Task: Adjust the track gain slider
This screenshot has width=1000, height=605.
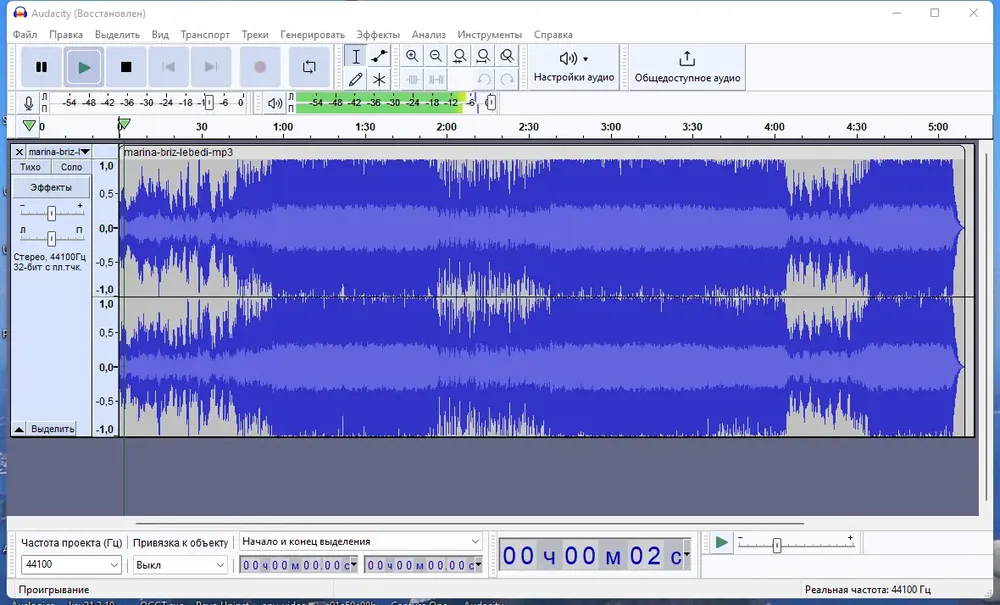Action: 52,213
